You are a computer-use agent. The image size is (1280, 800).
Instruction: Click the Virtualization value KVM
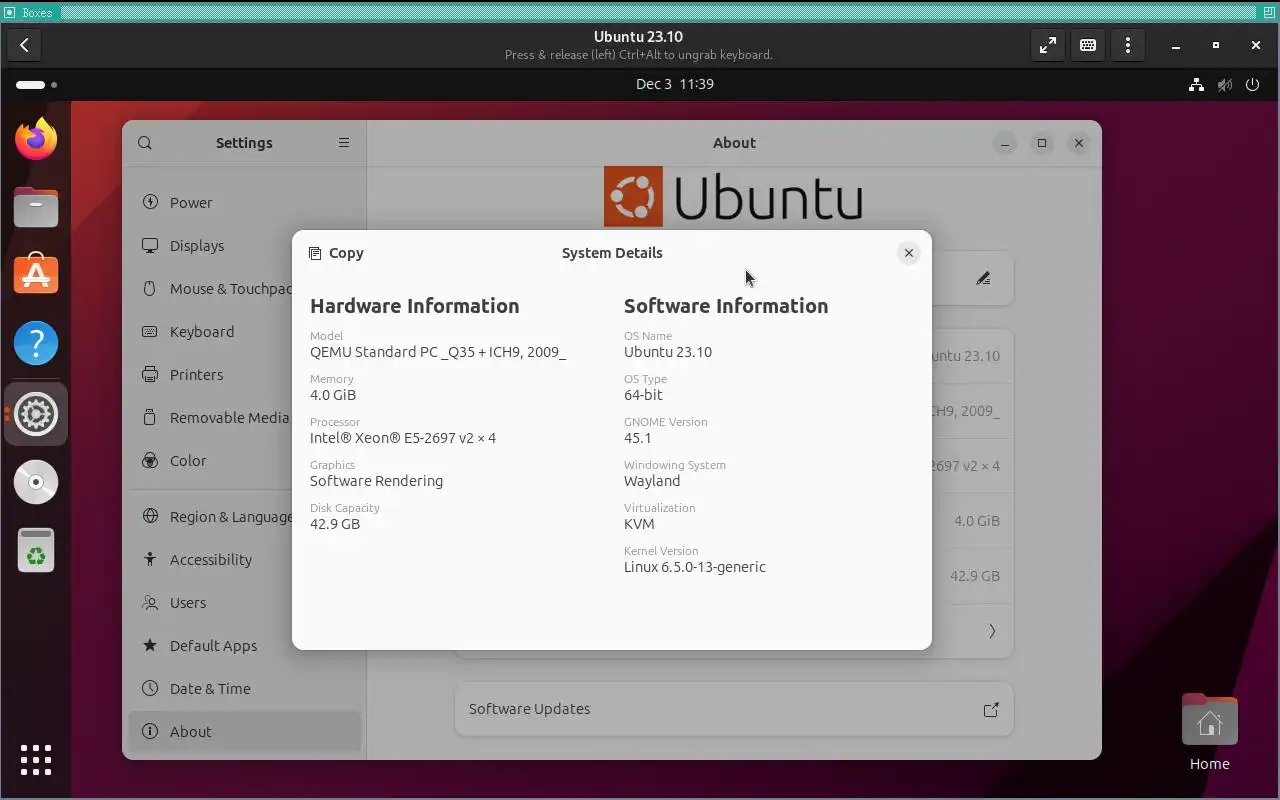coord(639,524)
